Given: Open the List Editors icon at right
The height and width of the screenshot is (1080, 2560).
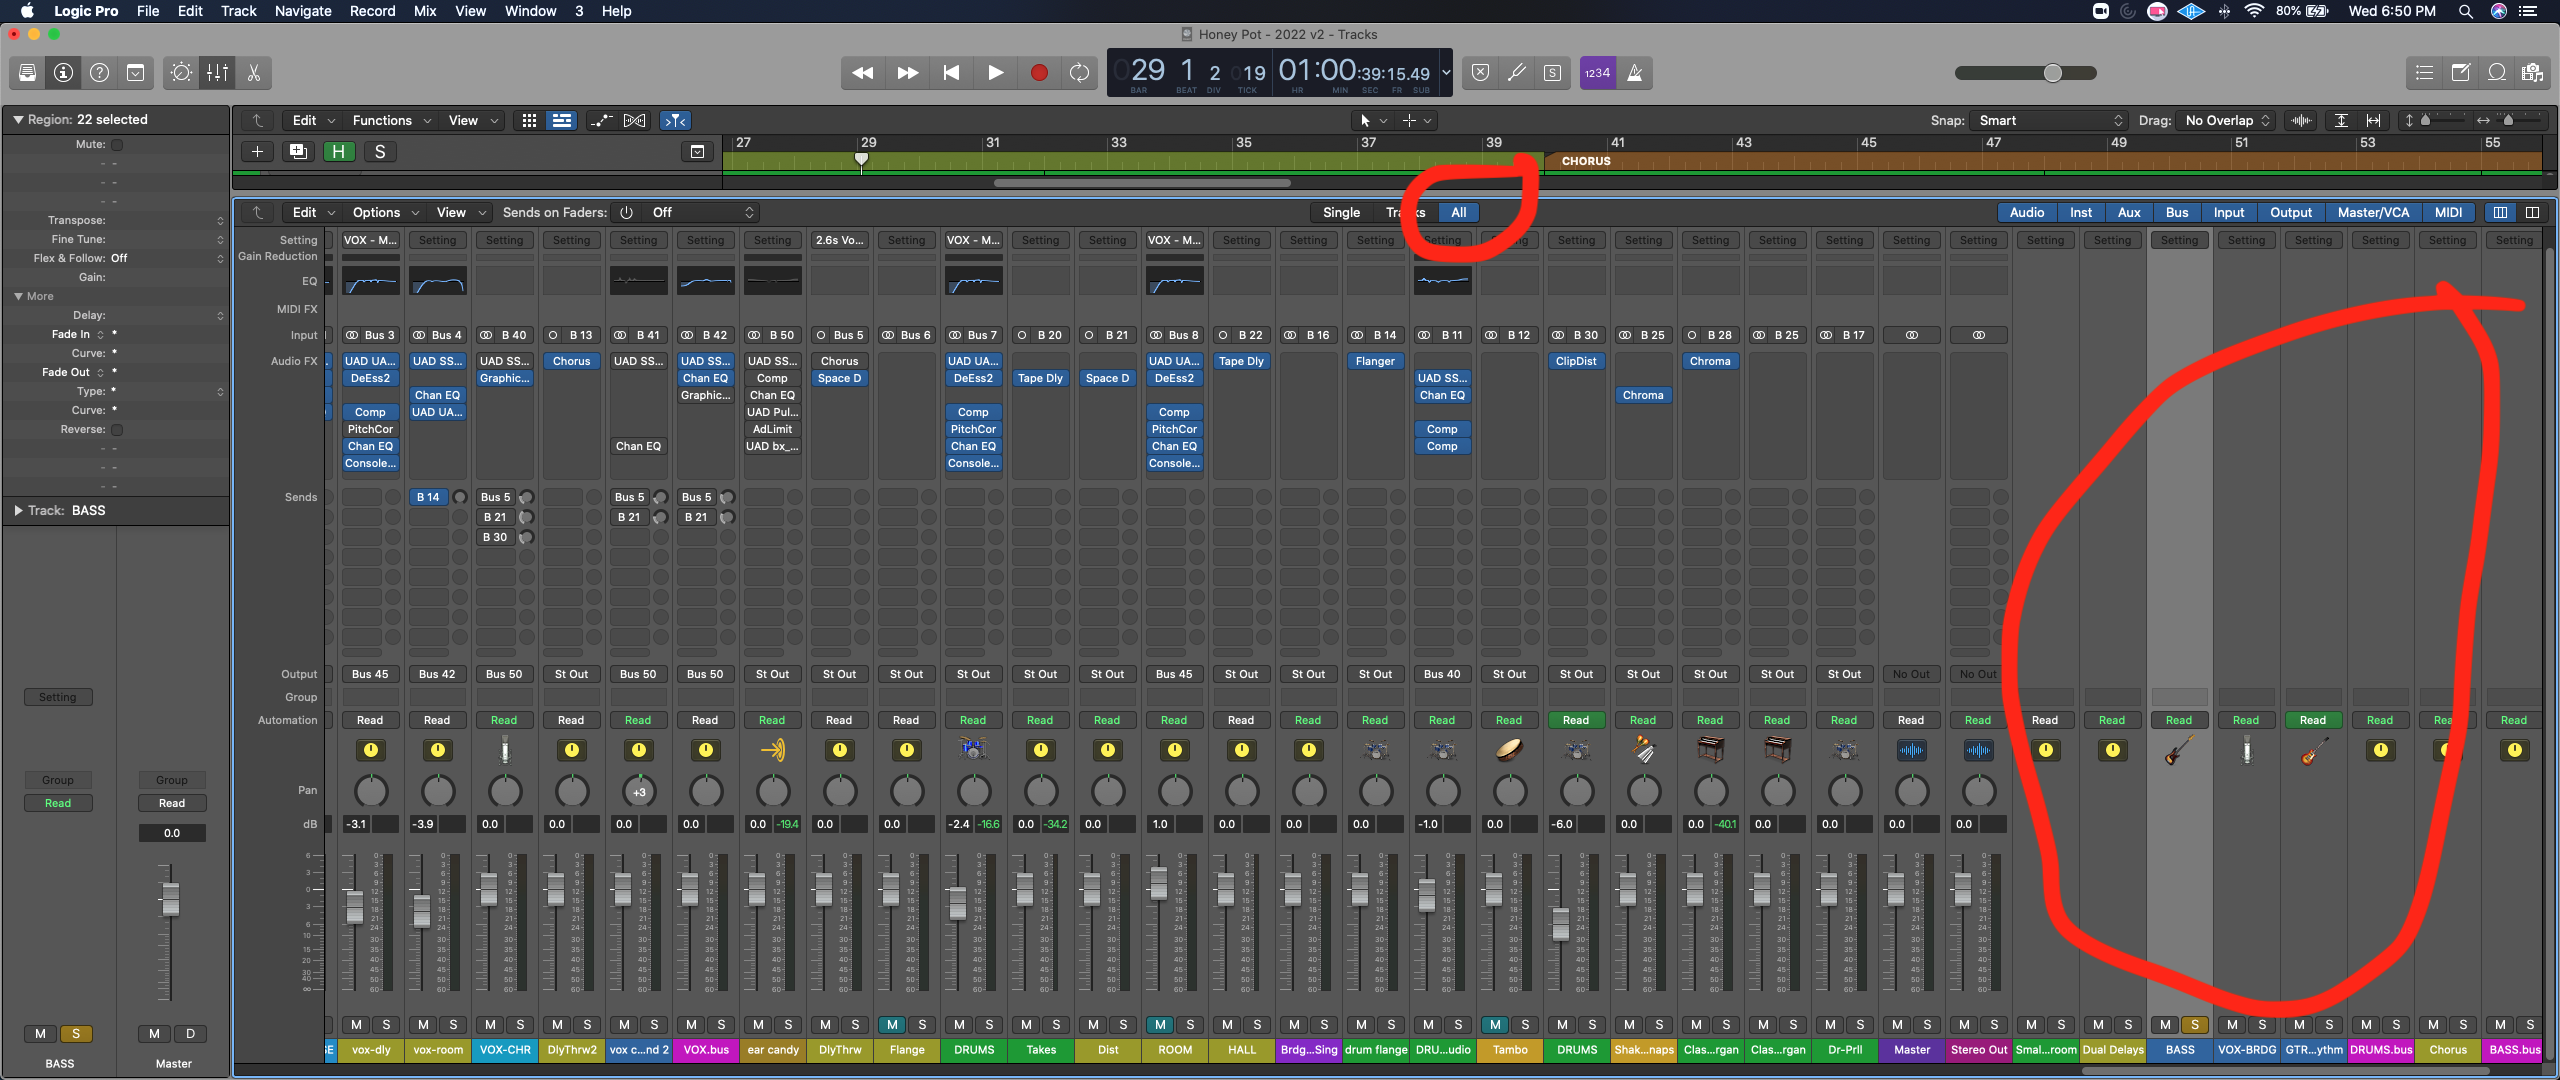Looking at the screenshot, I should coord(2424,73).
